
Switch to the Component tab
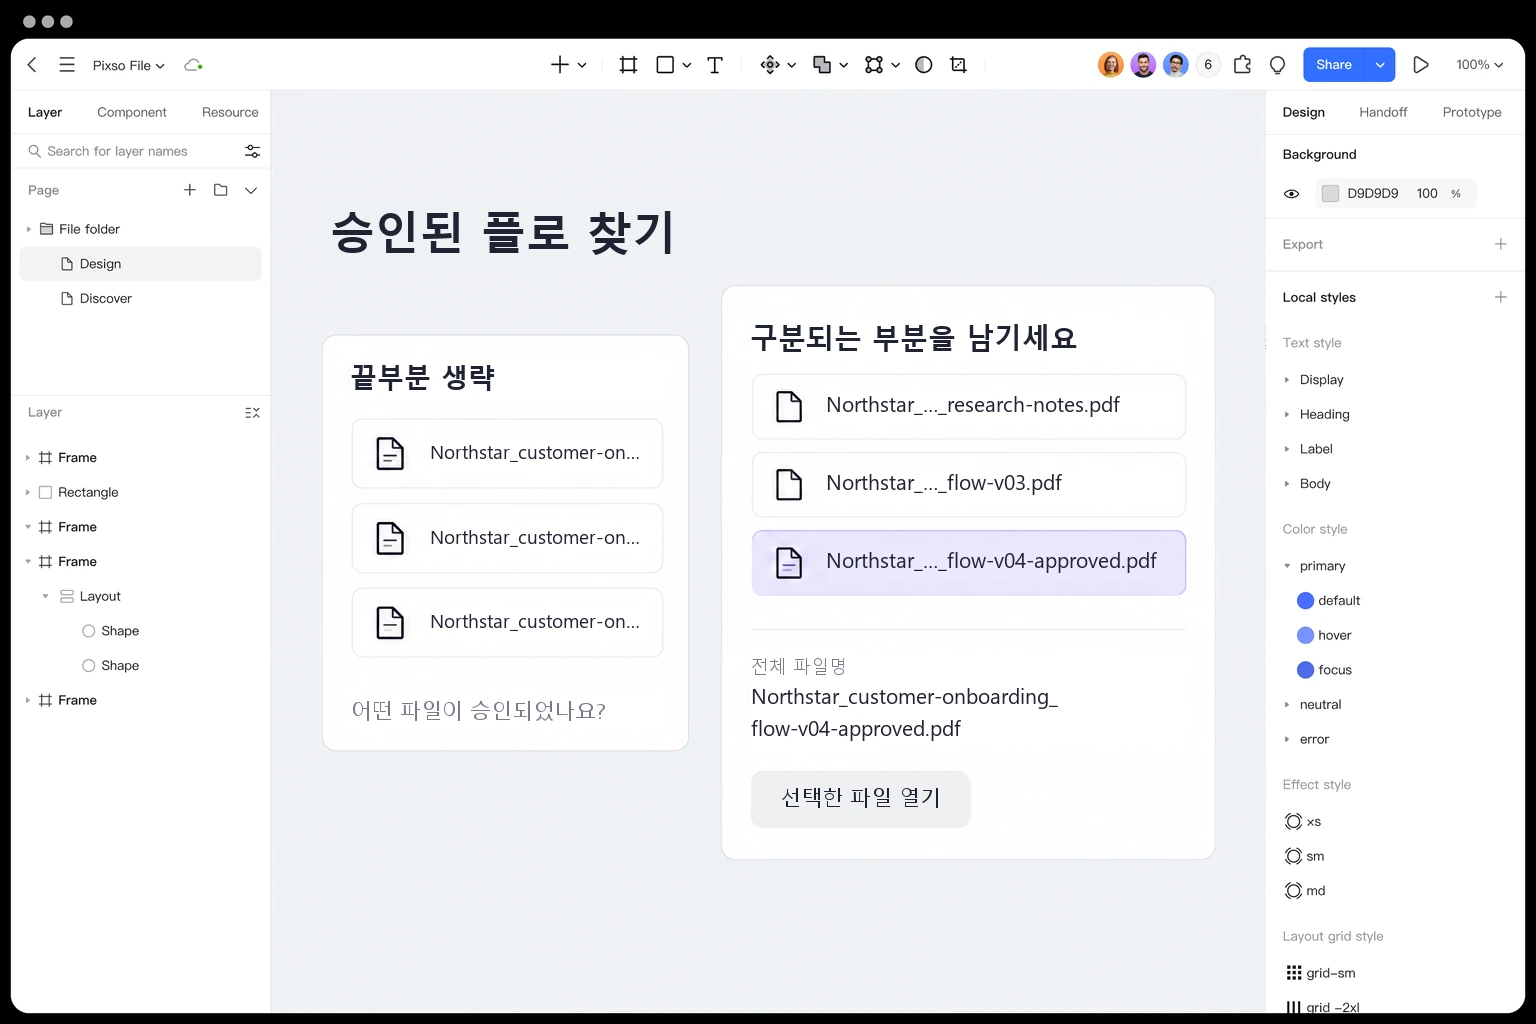(x=132, y=112)
